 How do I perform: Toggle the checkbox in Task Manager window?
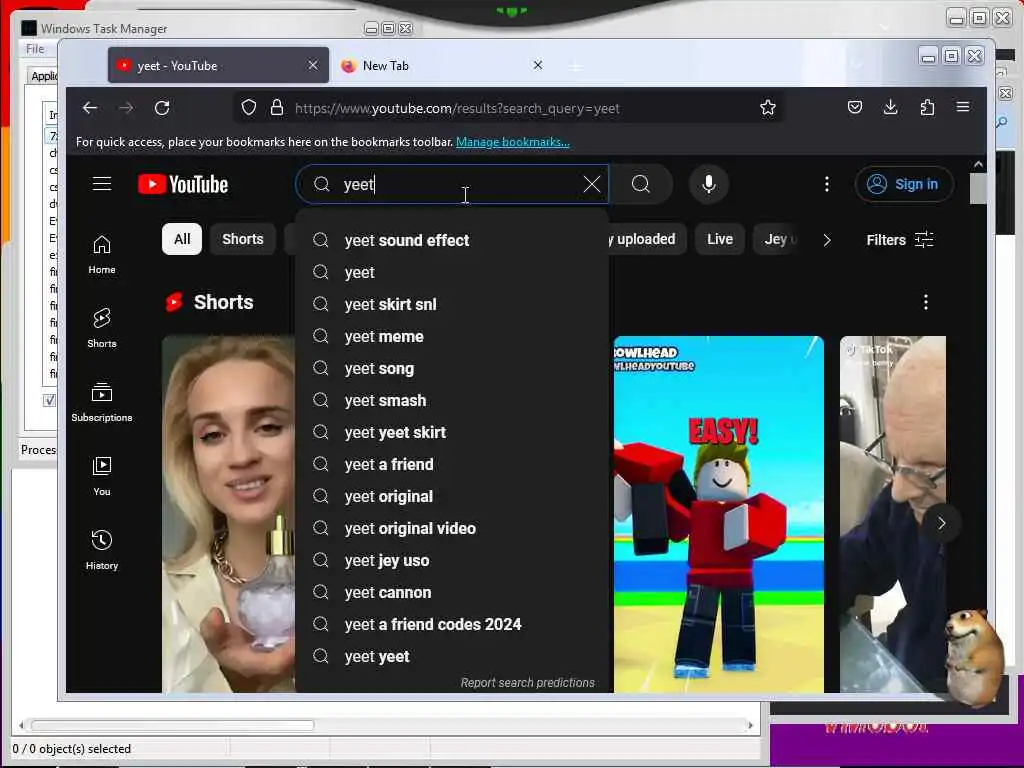[x=49, y=400]
